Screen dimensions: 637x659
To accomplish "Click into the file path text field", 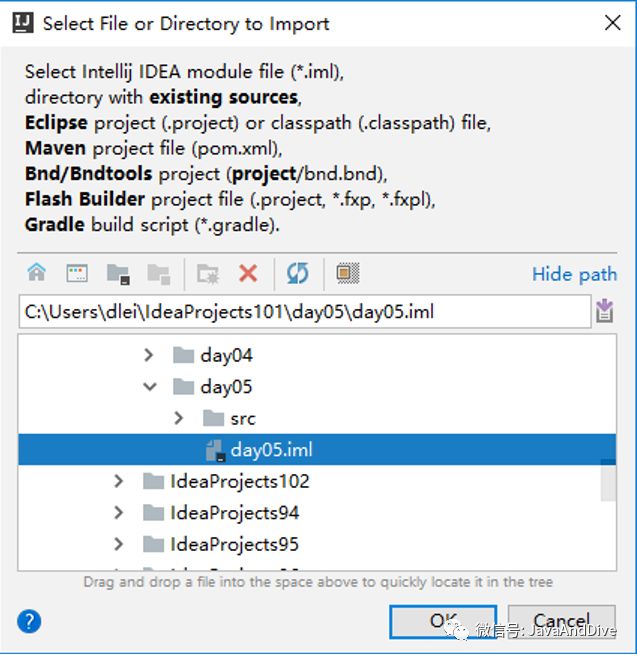I will (305, 312).
